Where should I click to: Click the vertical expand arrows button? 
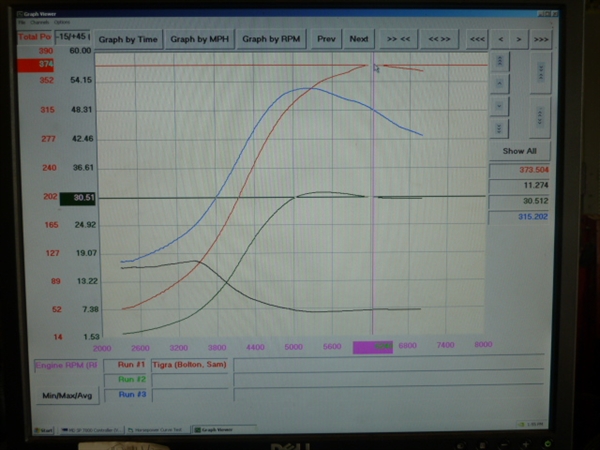[x=540, y=117]
